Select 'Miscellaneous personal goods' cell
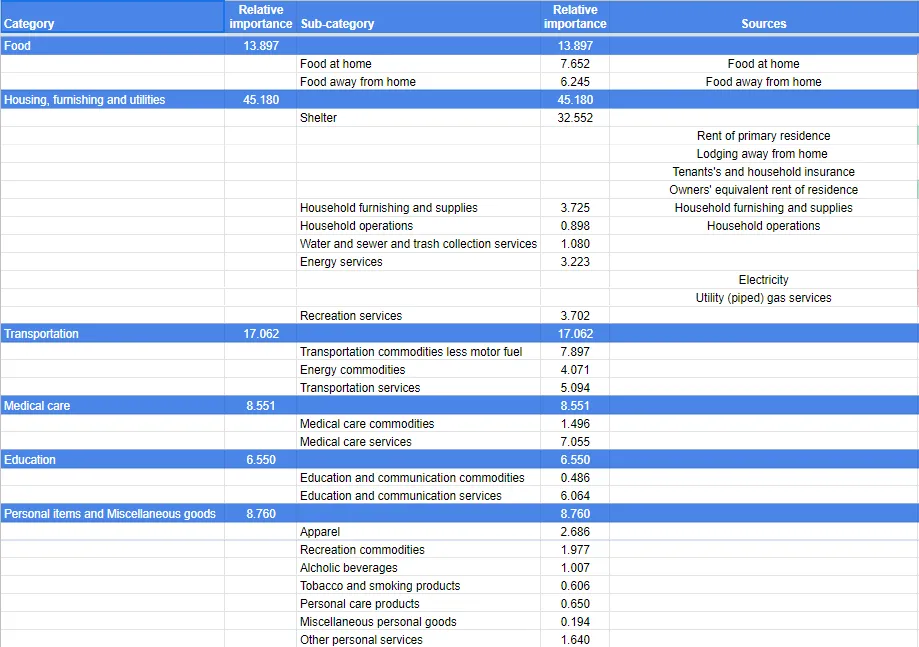Viewport: 919px width, 647px height. [x=418, y=622]
